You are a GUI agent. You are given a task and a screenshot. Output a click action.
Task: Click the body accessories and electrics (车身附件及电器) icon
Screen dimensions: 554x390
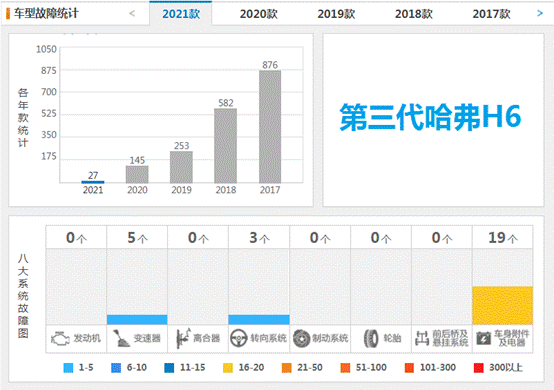tap(484, 338)
